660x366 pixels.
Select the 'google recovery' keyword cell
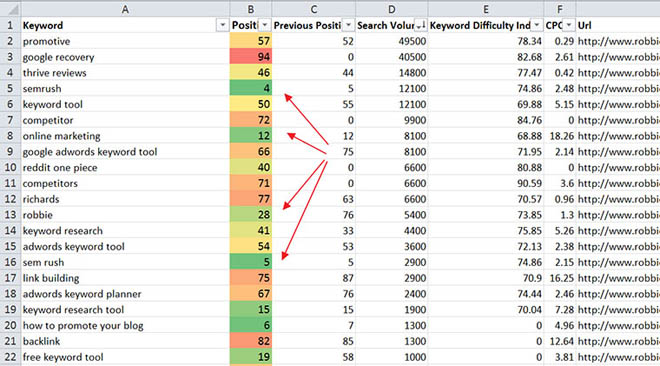coord(125,57)
